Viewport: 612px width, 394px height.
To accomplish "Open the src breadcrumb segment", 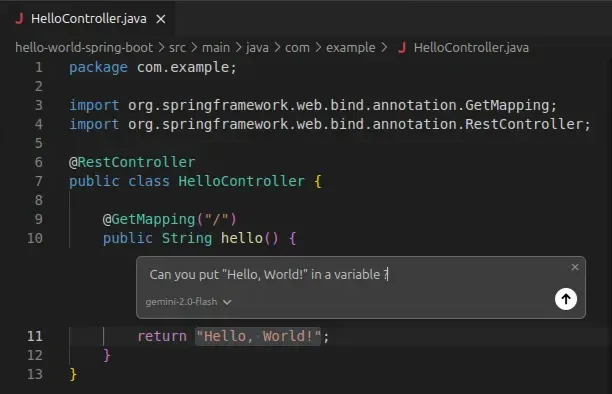I will pyautogui.click(x=177, y=48).
